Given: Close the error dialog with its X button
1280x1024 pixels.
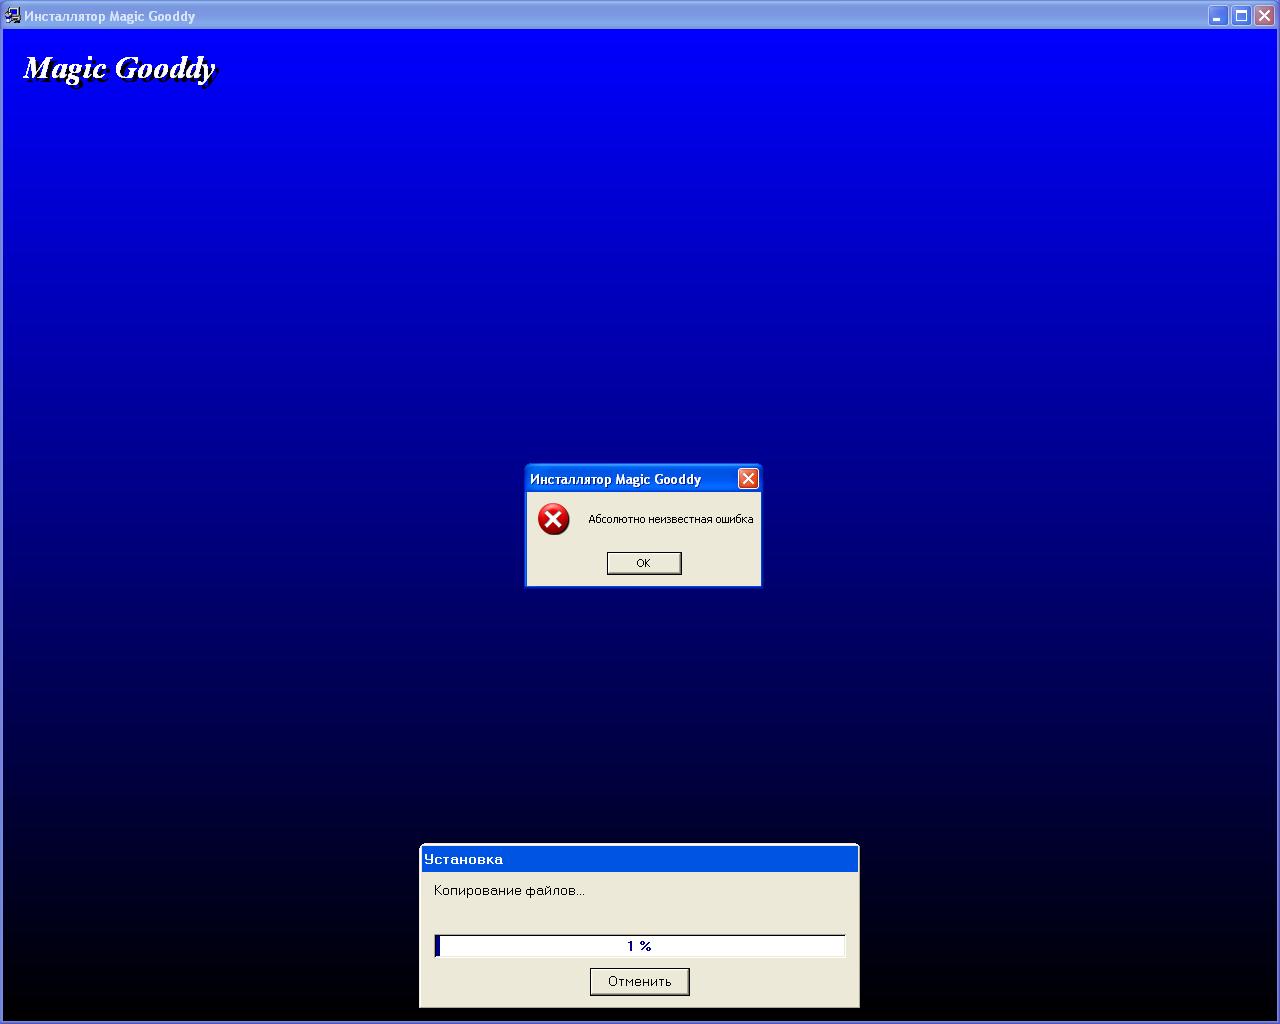Looking at the screenshot, I should click(x=748, y=479).
